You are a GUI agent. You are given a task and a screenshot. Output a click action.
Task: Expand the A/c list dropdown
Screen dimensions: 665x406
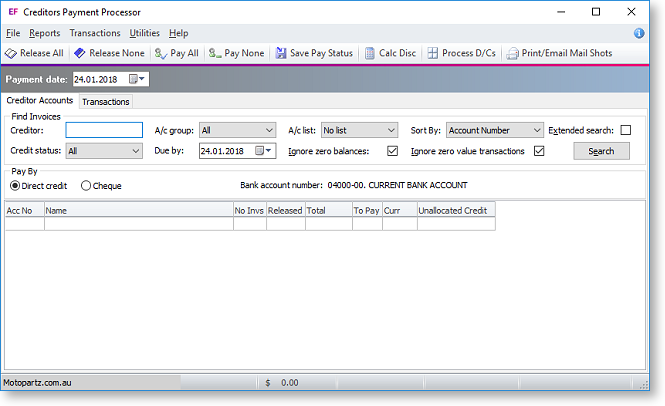click(391, 130)
